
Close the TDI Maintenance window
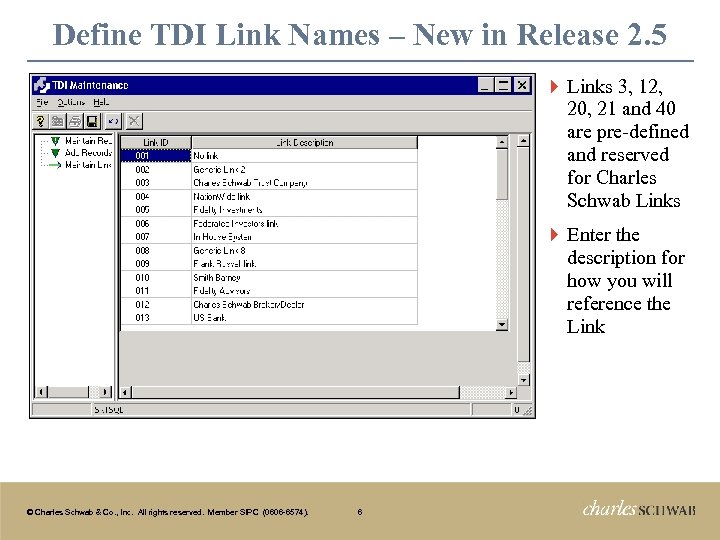click(522, 85)
